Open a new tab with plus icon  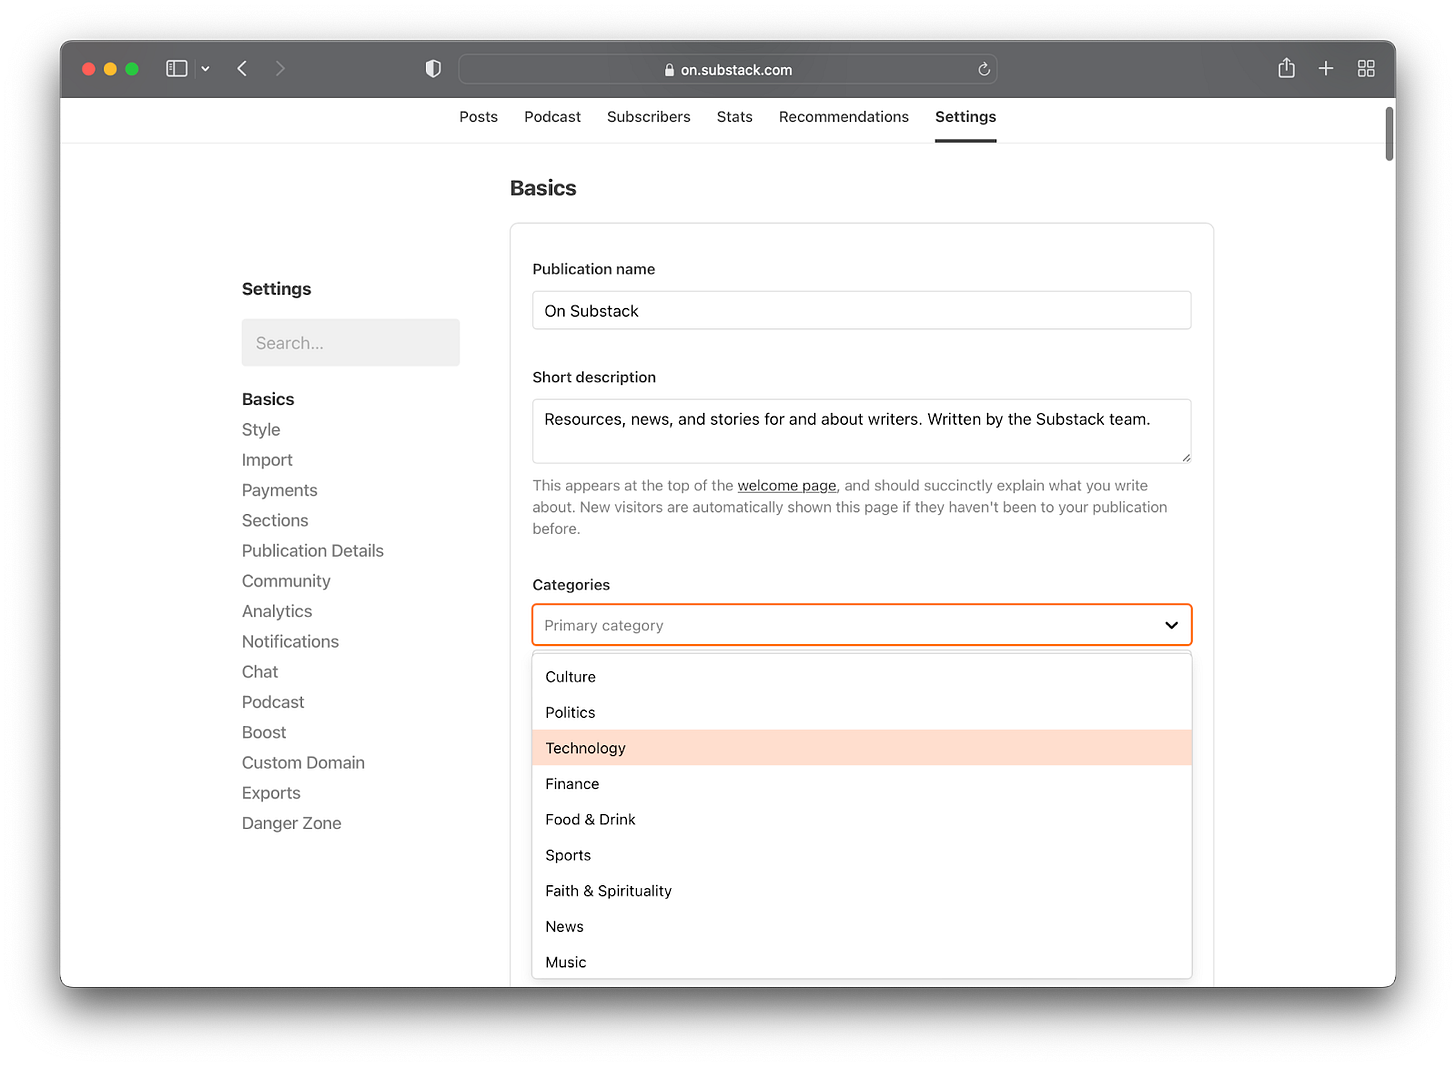(x=1326, y=68)
